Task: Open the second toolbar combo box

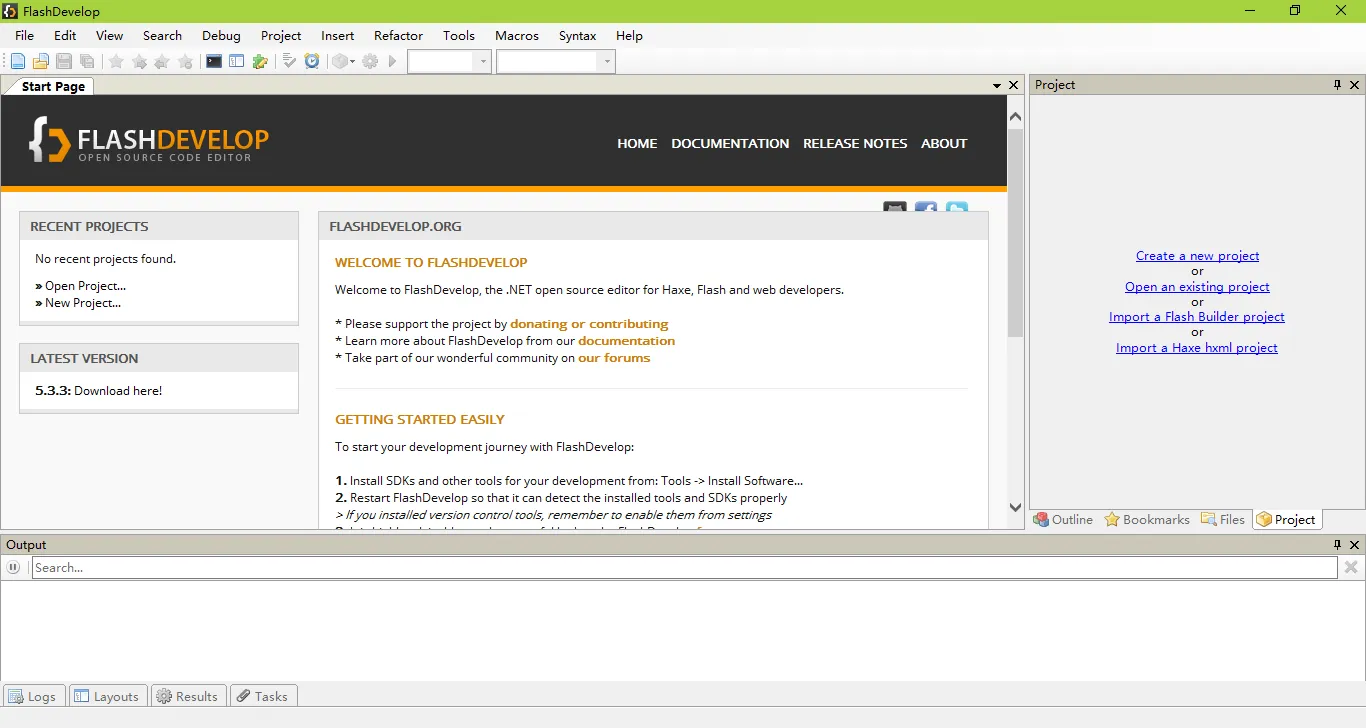Action: tap(606, 62)
